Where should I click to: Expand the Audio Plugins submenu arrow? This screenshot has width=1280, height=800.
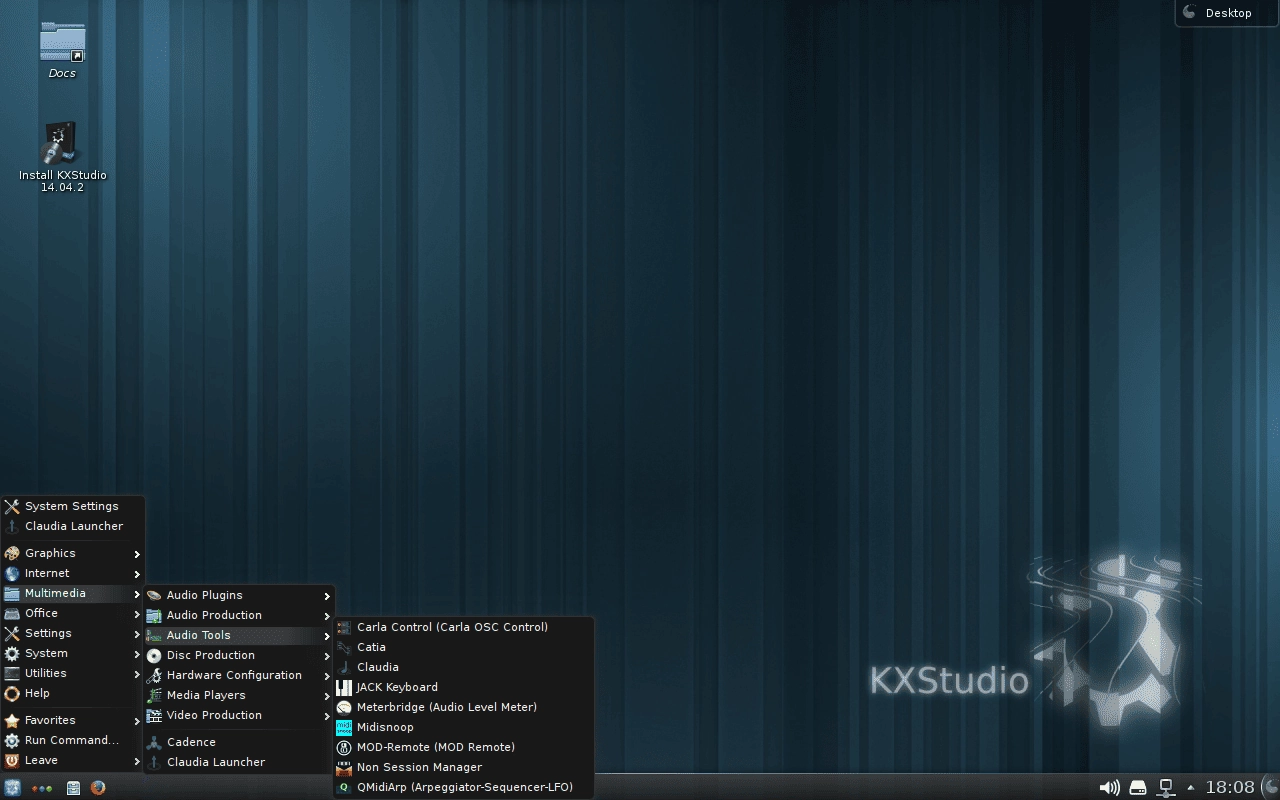point(327,596)
